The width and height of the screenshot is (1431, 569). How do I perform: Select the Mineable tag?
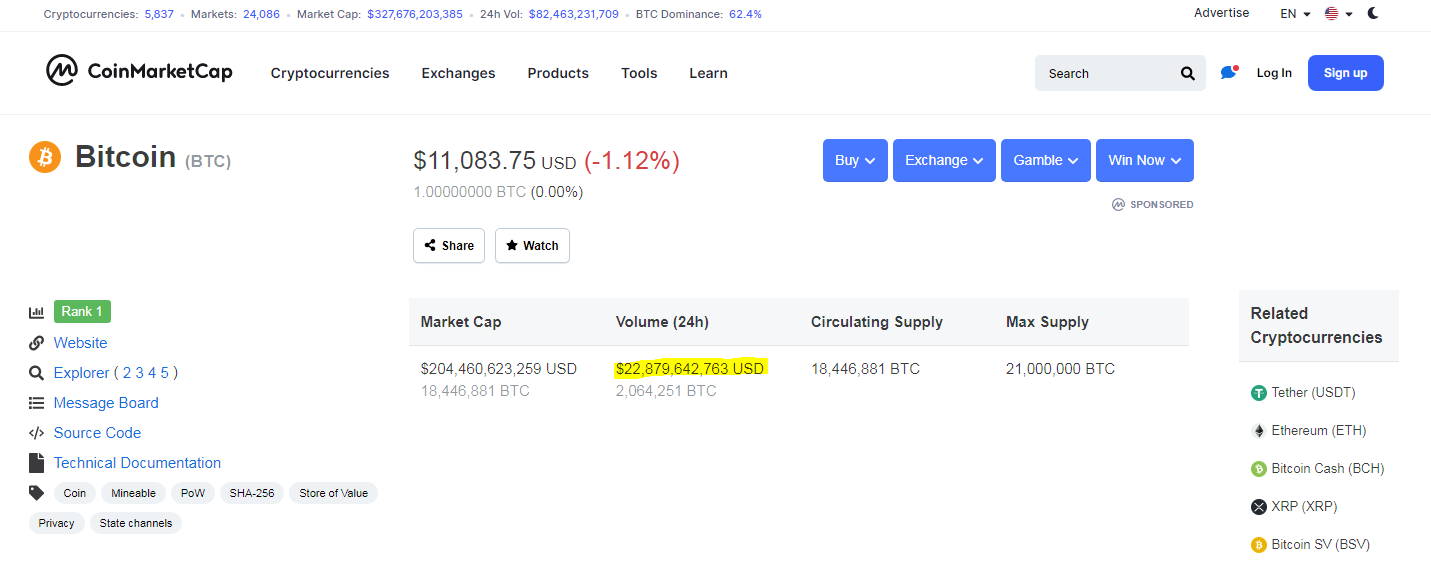(x=133, y=493)
